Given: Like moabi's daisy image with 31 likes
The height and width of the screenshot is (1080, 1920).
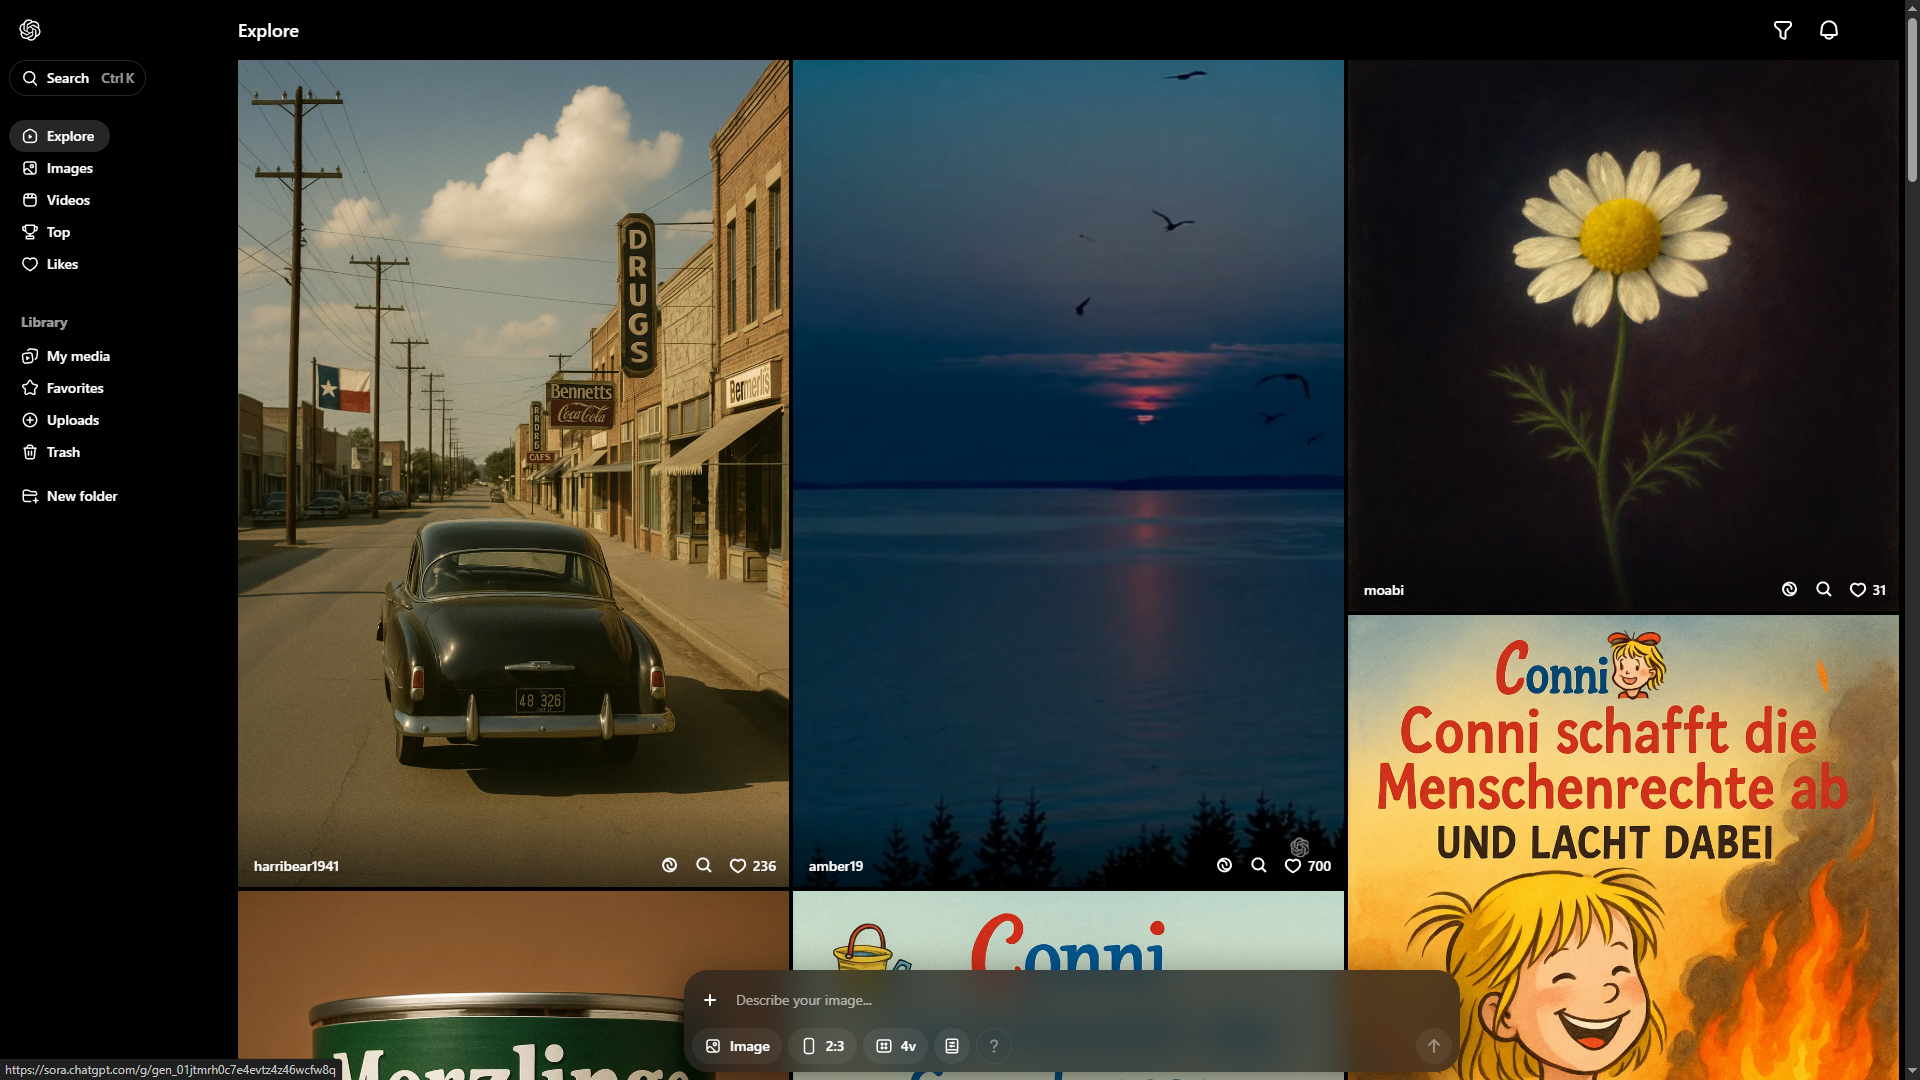Looking at the screenshot, I should 1868,590.
